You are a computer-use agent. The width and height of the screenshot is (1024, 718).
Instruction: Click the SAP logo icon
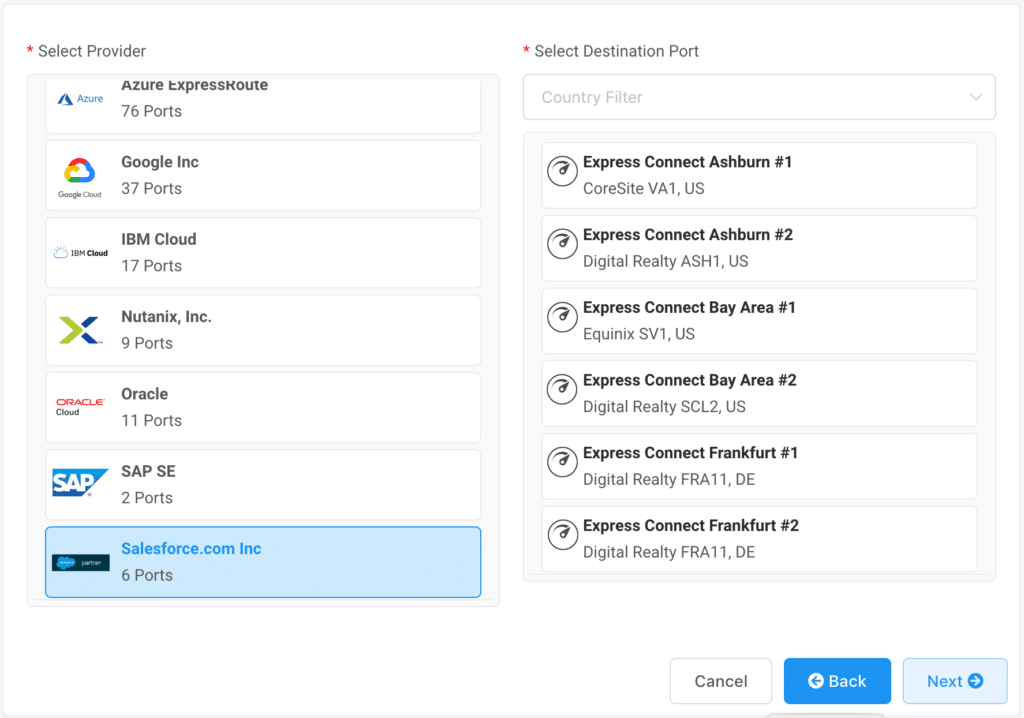coord(80,484)
